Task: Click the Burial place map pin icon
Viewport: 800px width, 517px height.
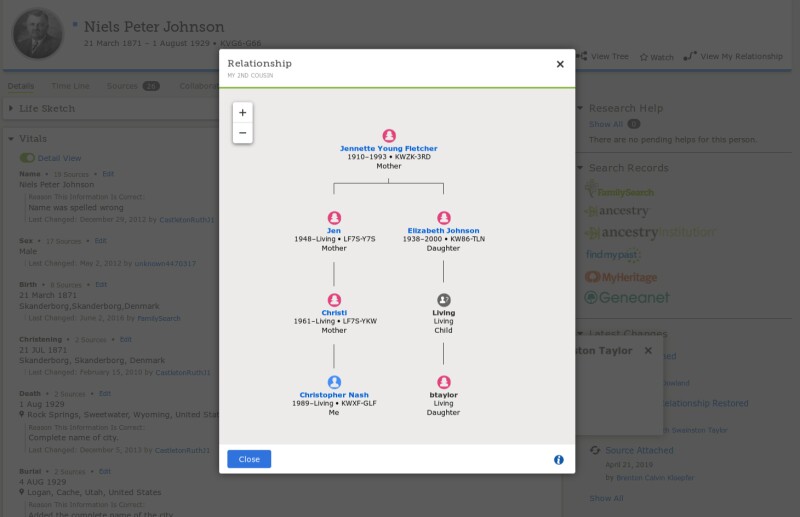Action: 22,492
